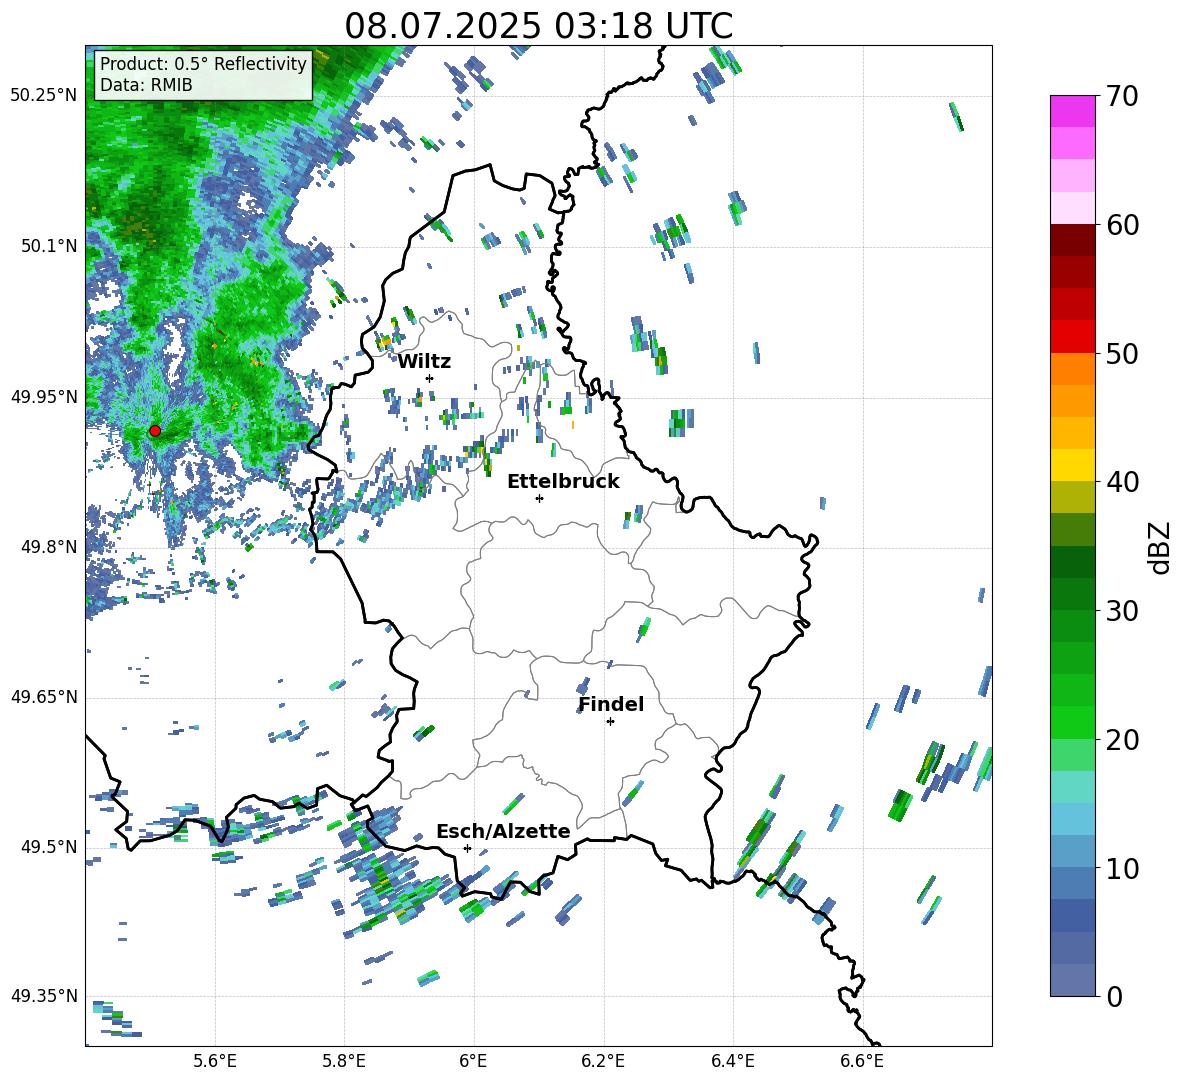The image size is (1184, 1081).
Task: Click the Findel station cross marker
Action: pos(610,722)
